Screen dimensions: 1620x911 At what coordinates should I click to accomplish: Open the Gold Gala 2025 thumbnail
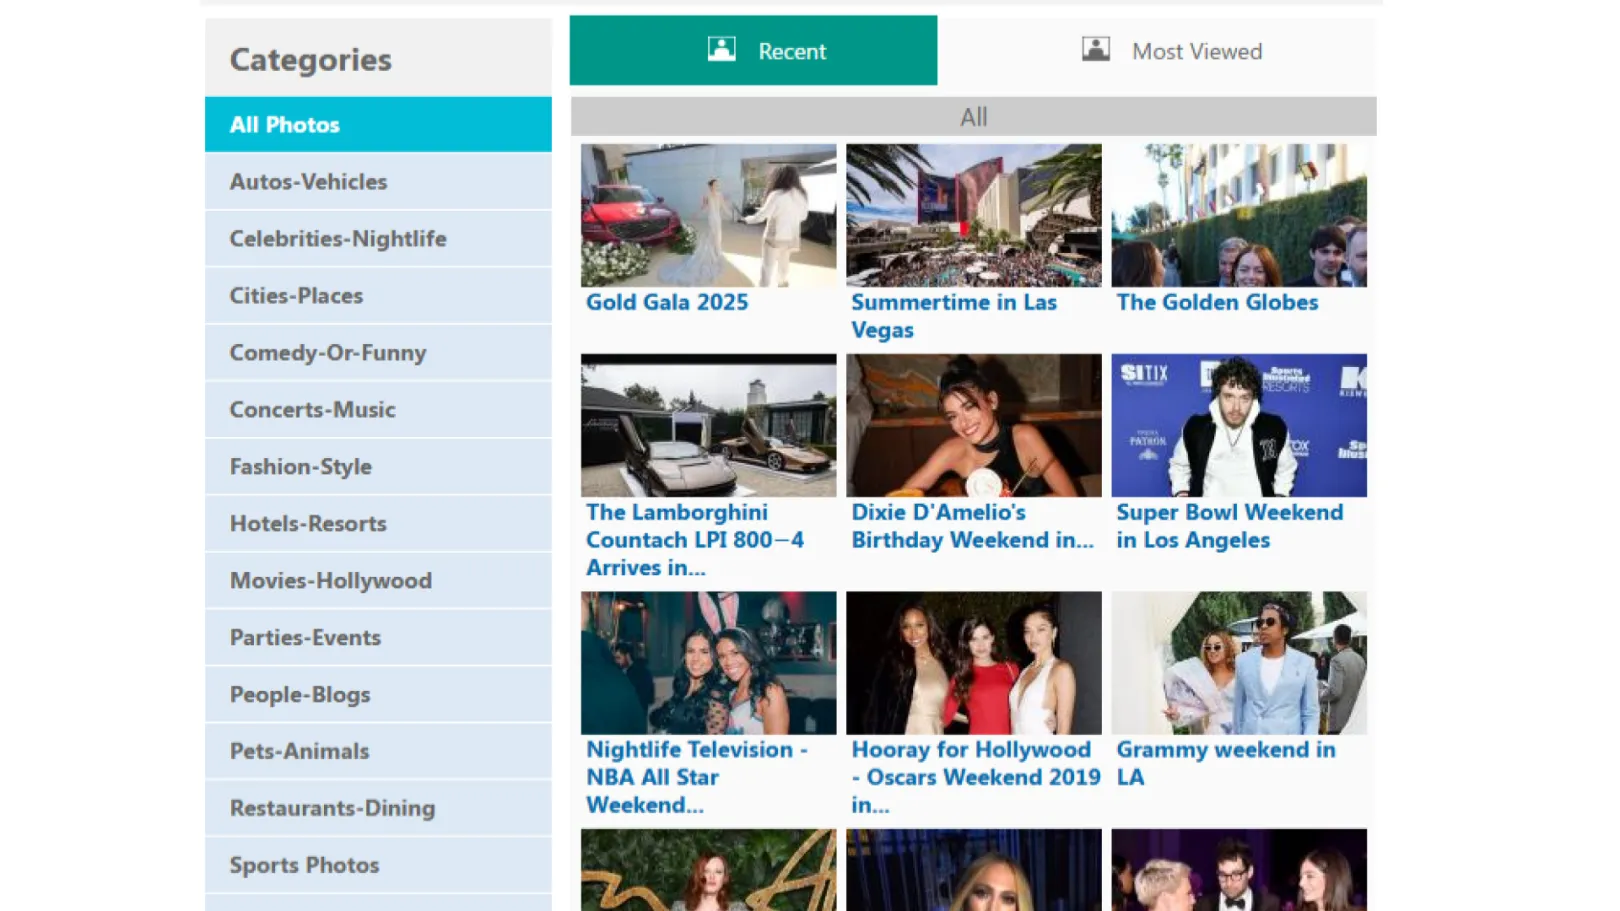point(708,215)
